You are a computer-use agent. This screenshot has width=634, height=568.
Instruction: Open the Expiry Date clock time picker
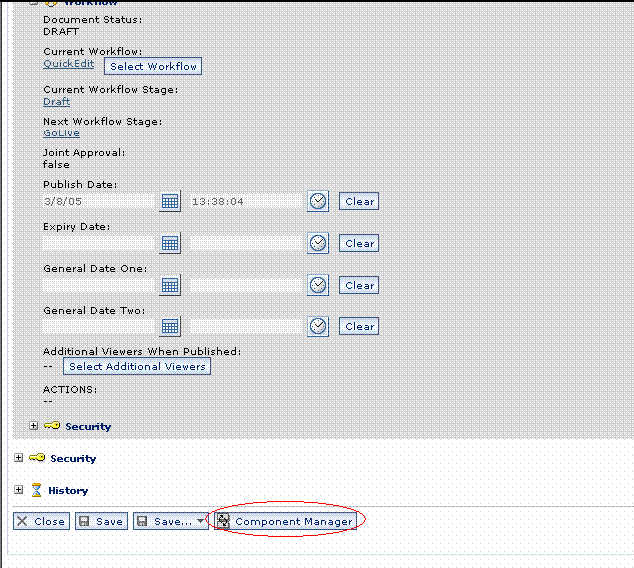click(318, 243)
